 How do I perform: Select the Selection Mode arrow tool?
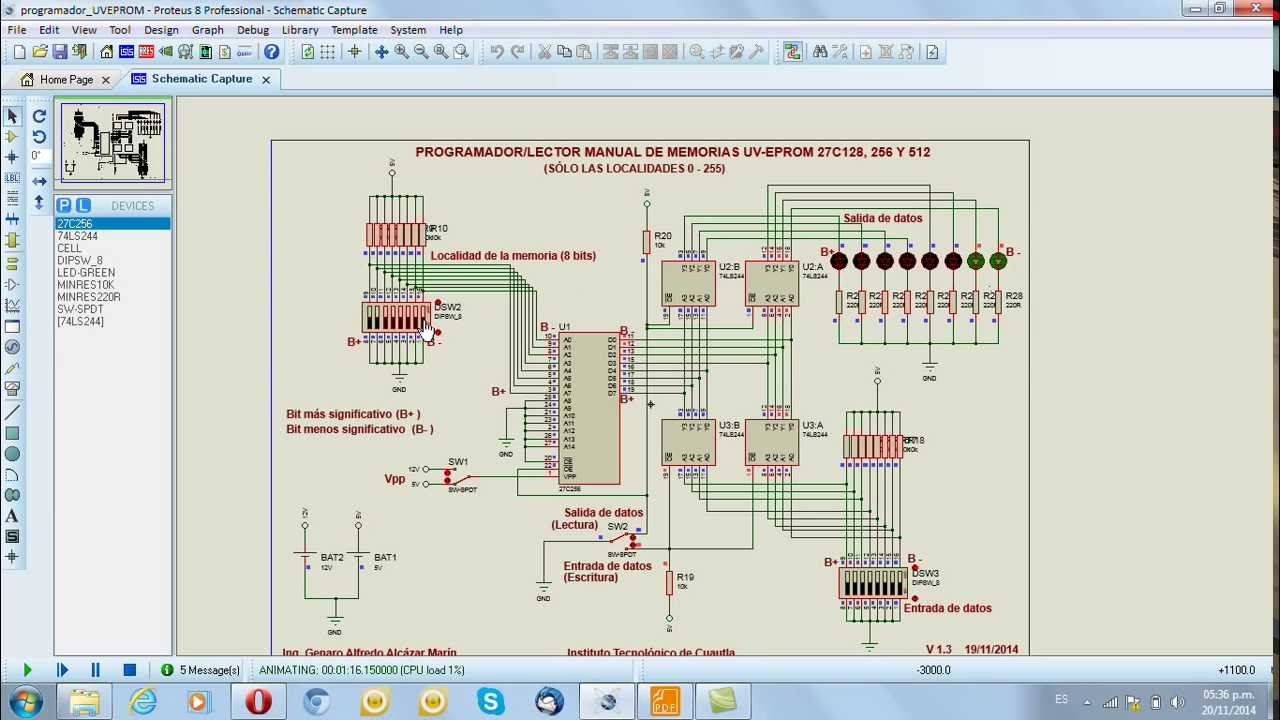pyautogui.click(x=12, y=116)
